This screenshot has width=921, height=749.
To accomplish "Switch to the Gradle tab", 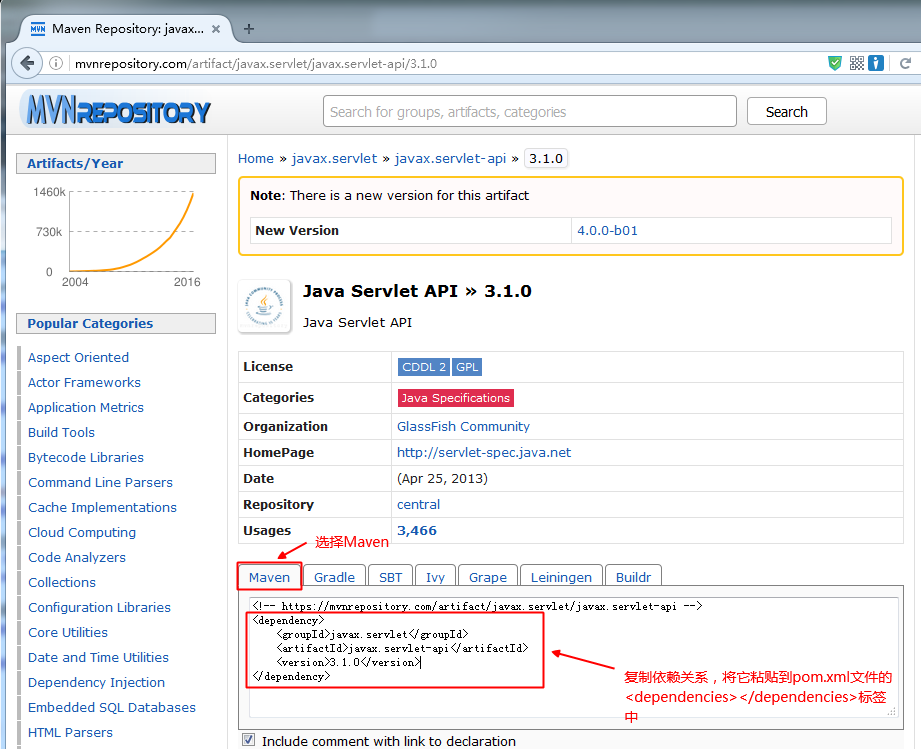I will (x=334, y=577).
